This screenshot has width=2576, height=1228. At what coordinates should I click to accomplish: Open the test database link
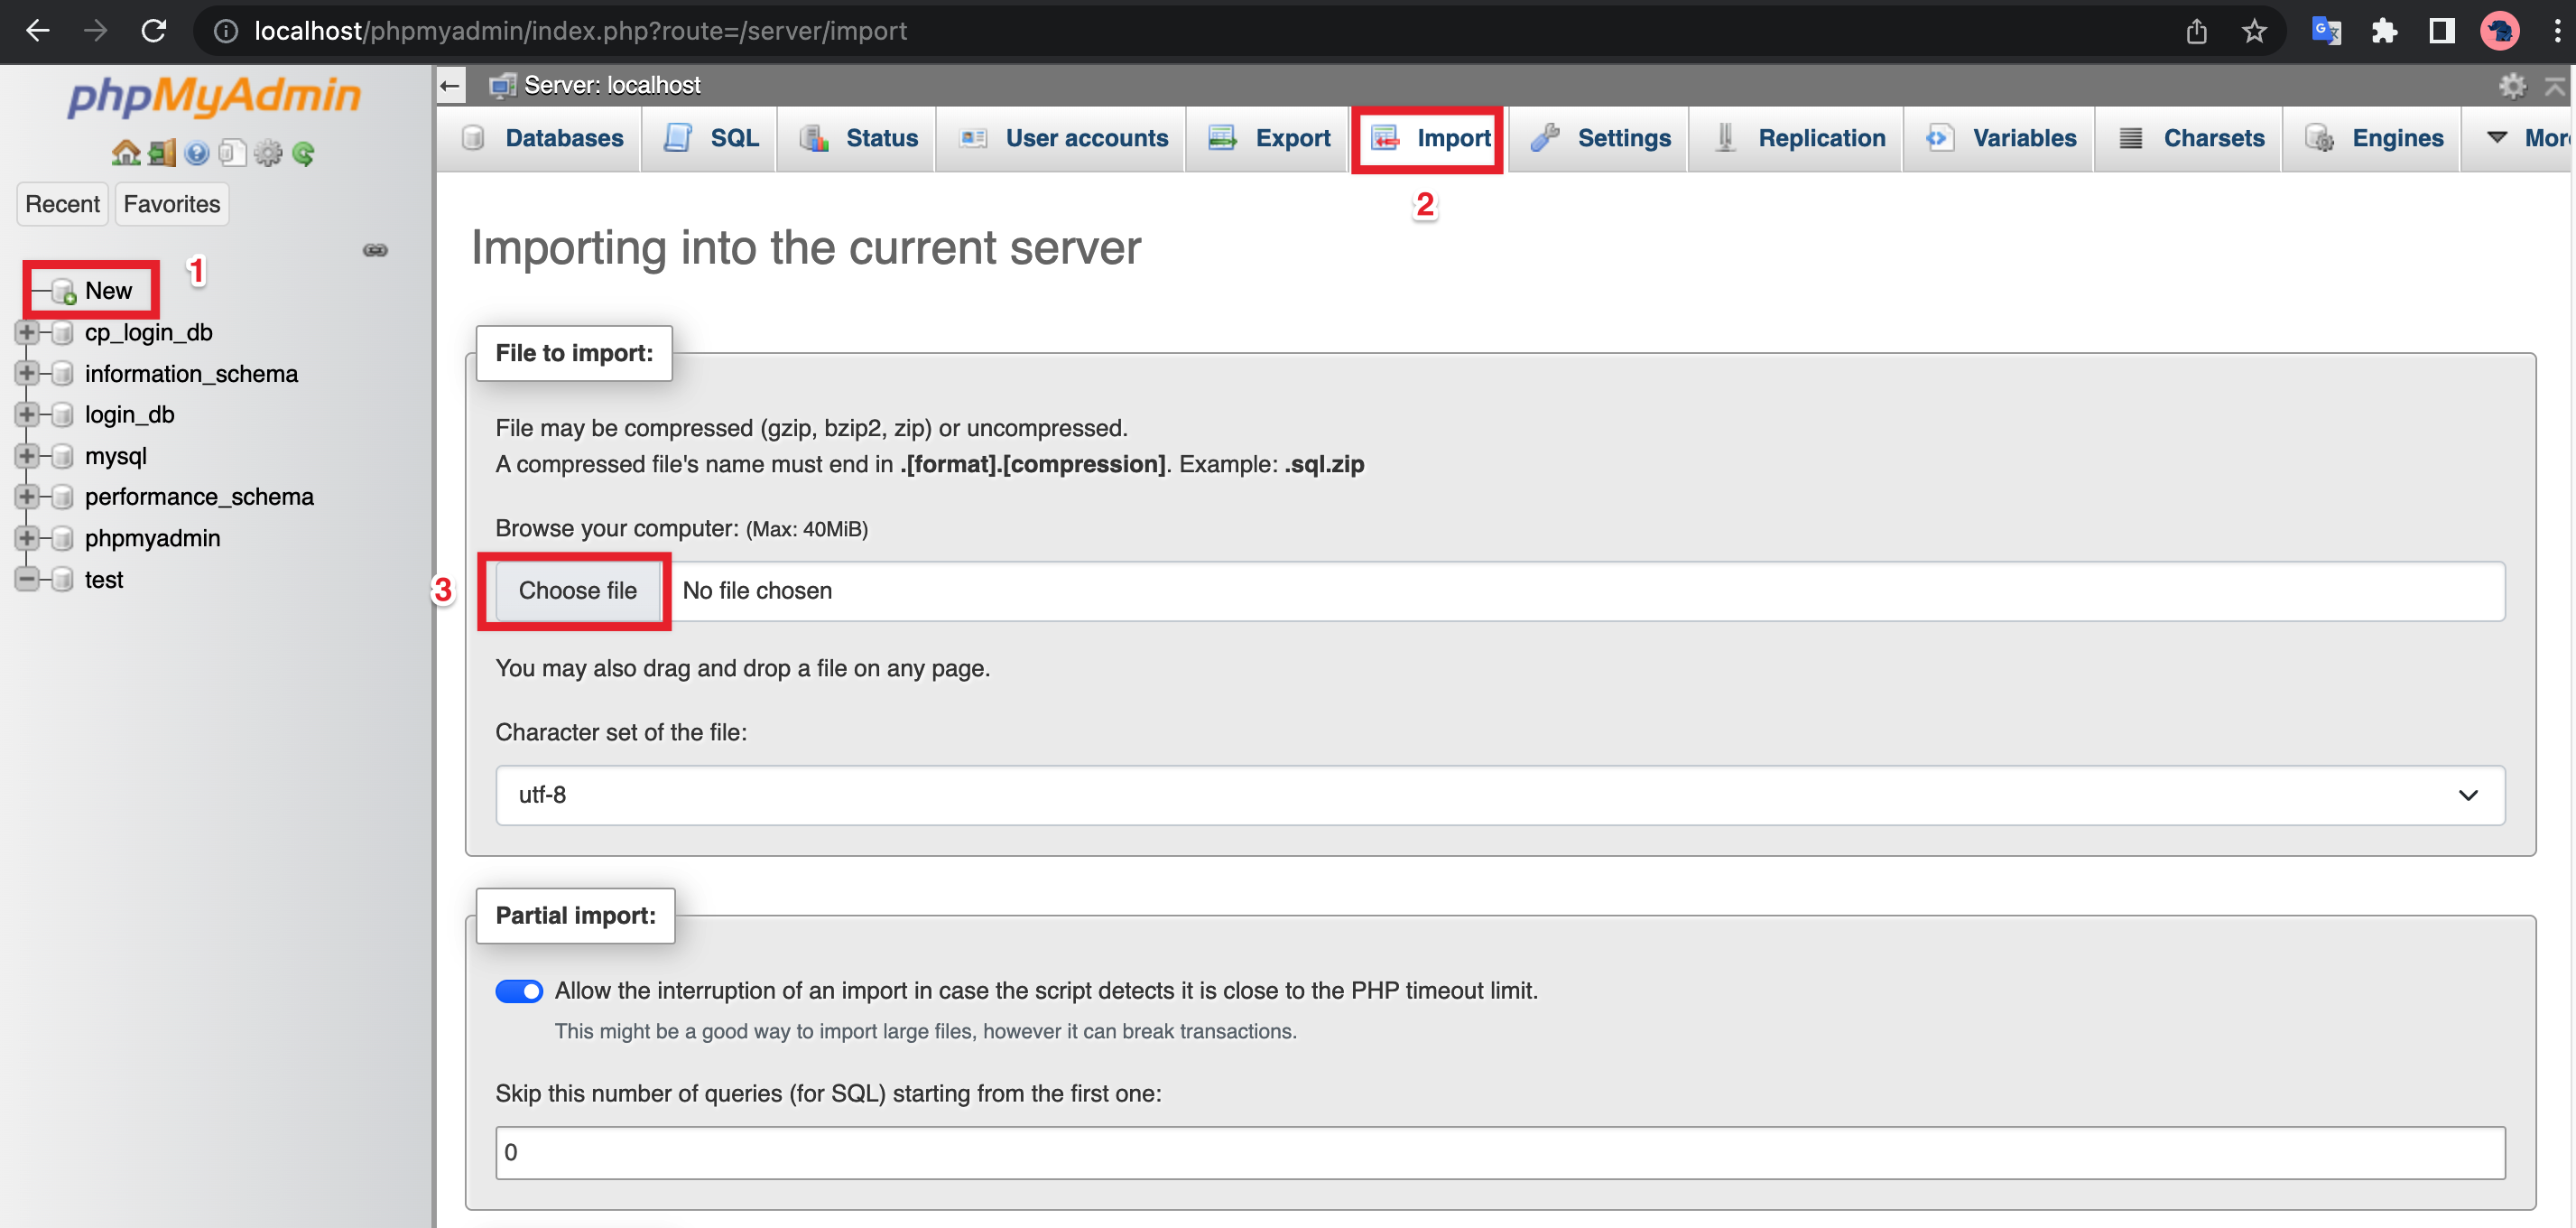(104, 579)
